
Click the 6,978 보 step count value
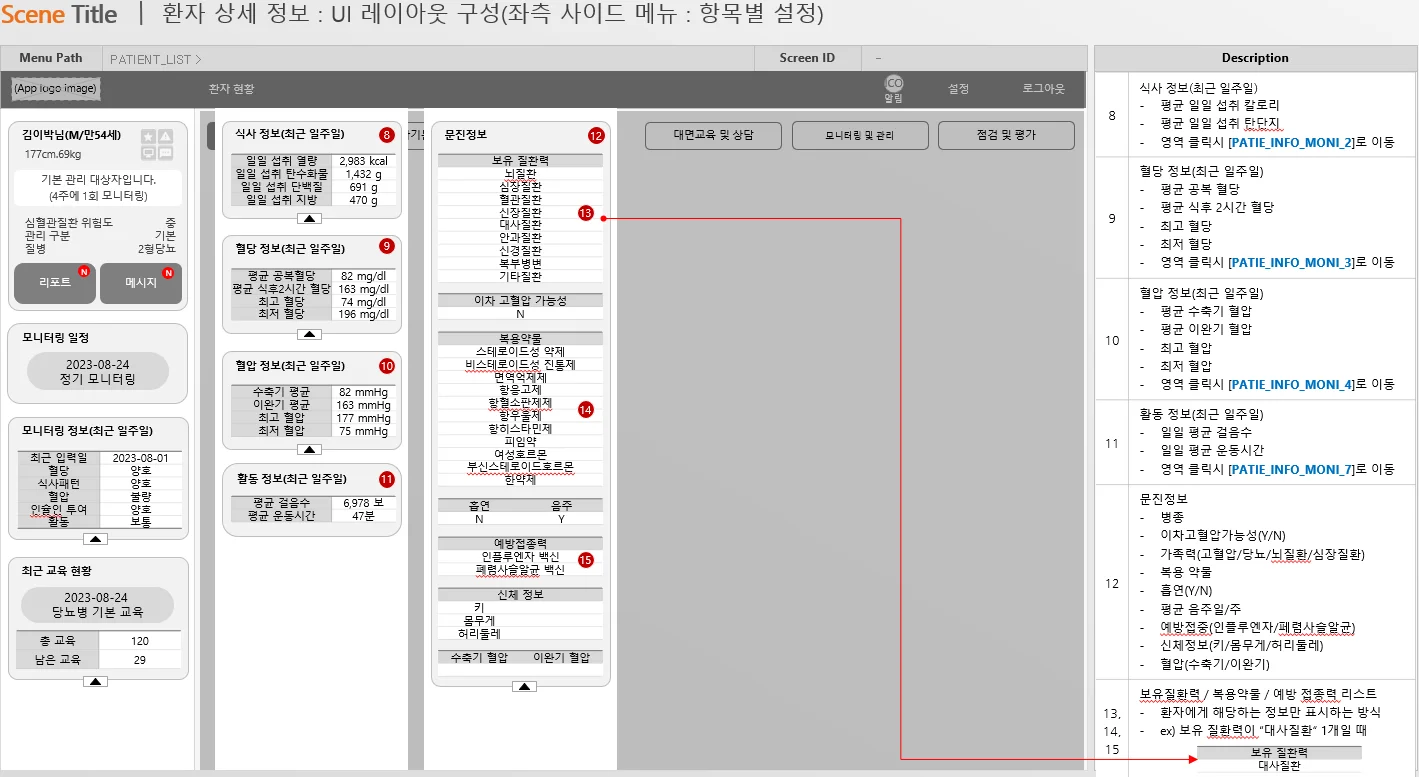pyautogui.click(x=365, y=503)
